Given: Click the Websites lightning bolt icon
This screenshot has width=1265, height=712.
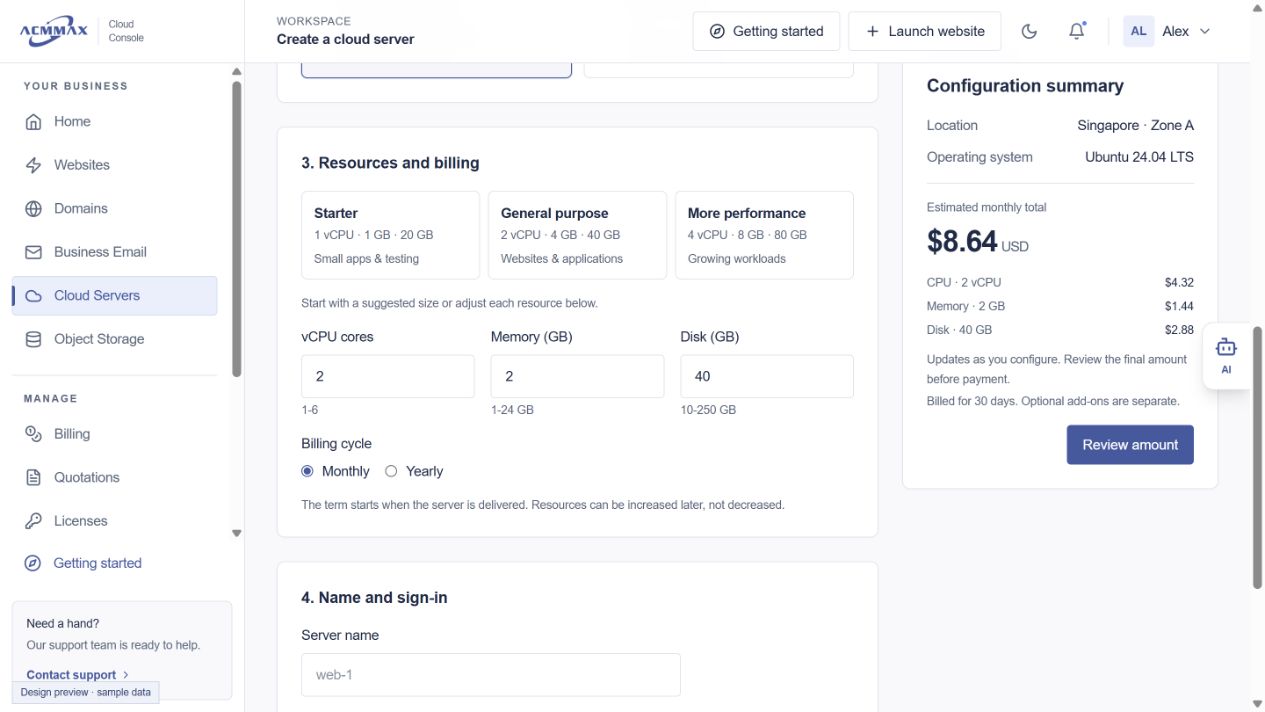Looking at the screenshot, I should click(x=34, y=165).
